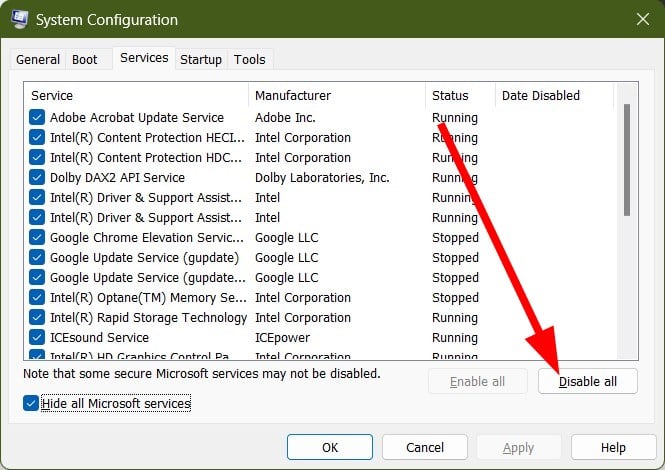Select the Google Update Service (gupdate) name
The image size is (665, 470).
144,257
